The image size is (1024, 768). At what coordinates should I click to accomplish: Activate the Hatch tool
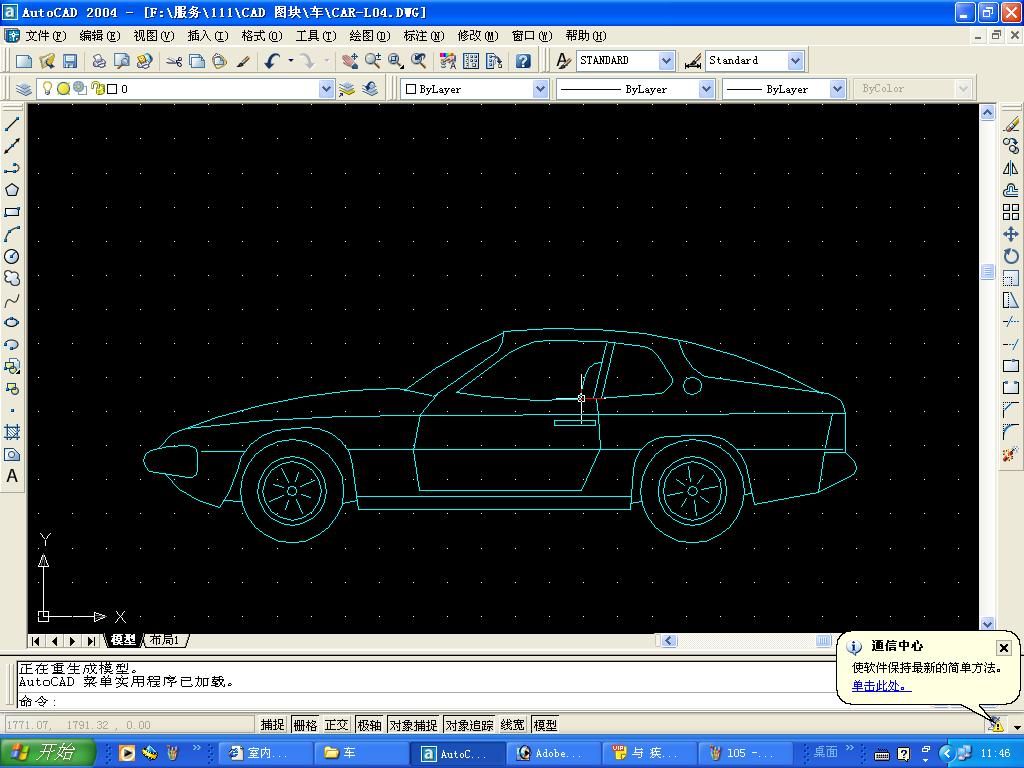point(12,432)
